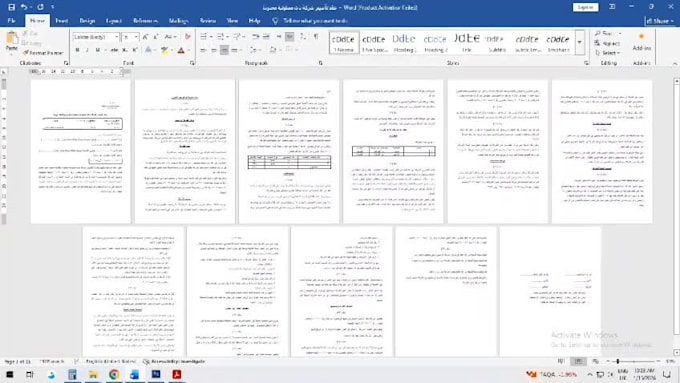Click Accessibility: Investigate in status bar
The height and width of the screenshot is (383, 680).
click(174, 361)
